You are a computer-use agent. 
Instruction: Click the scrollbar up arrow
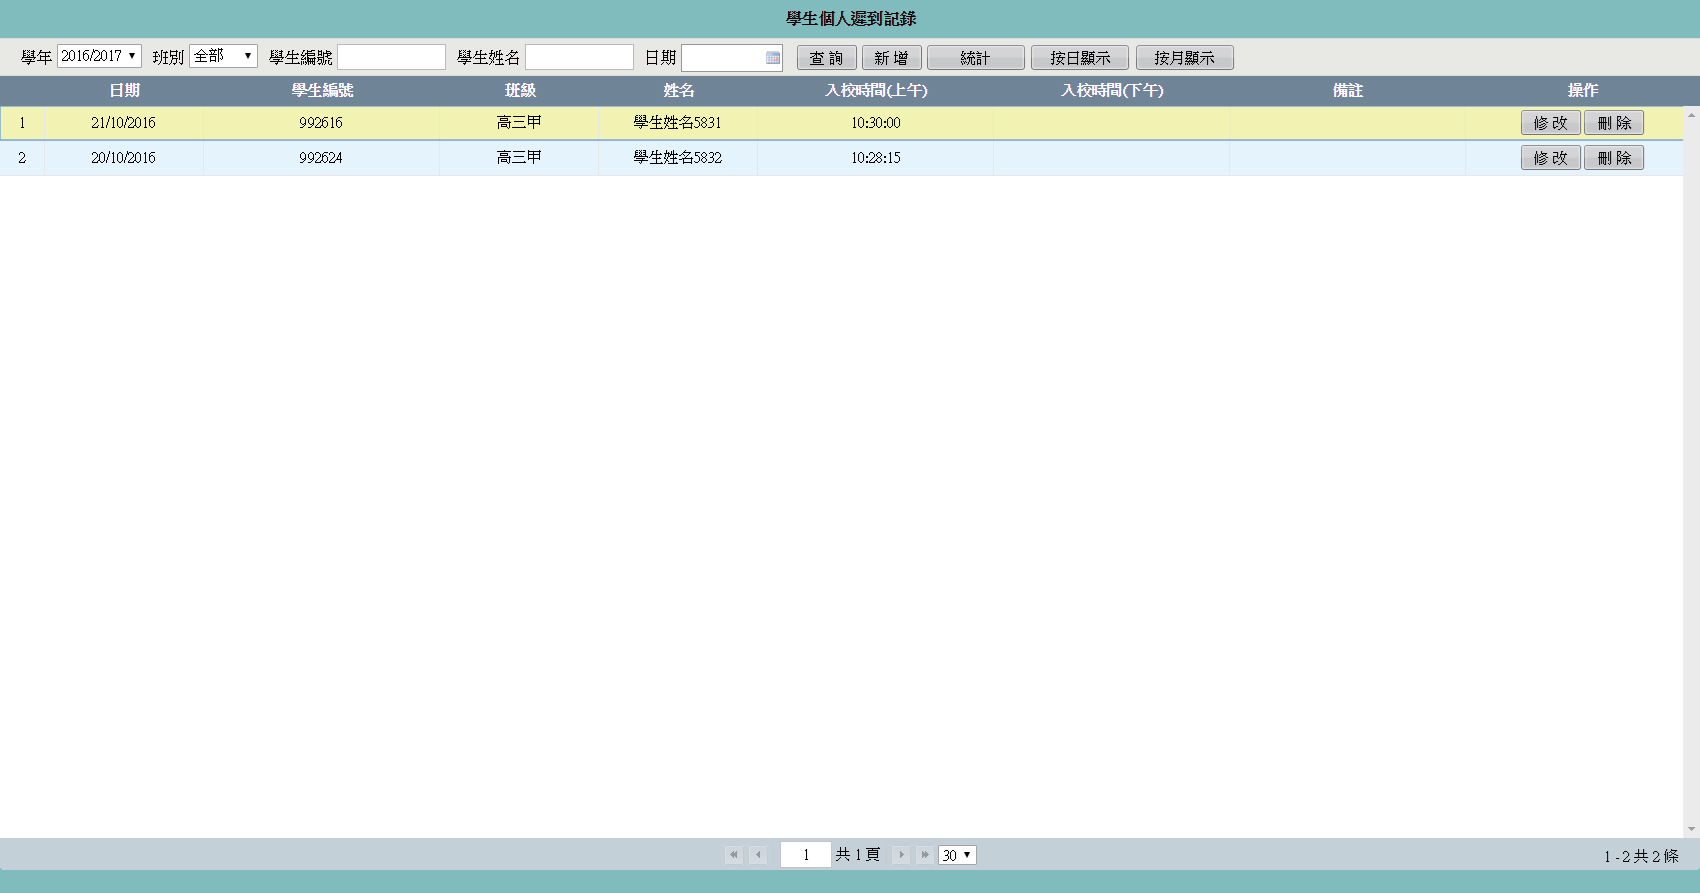point(1691,115)
